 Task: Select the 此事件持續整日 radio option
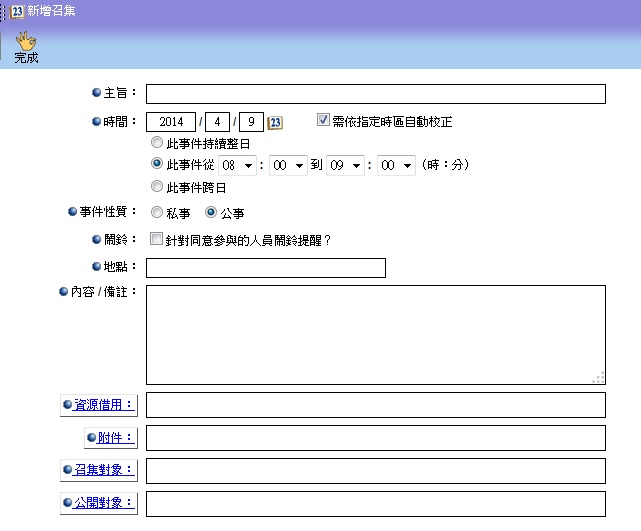(156, 144)
